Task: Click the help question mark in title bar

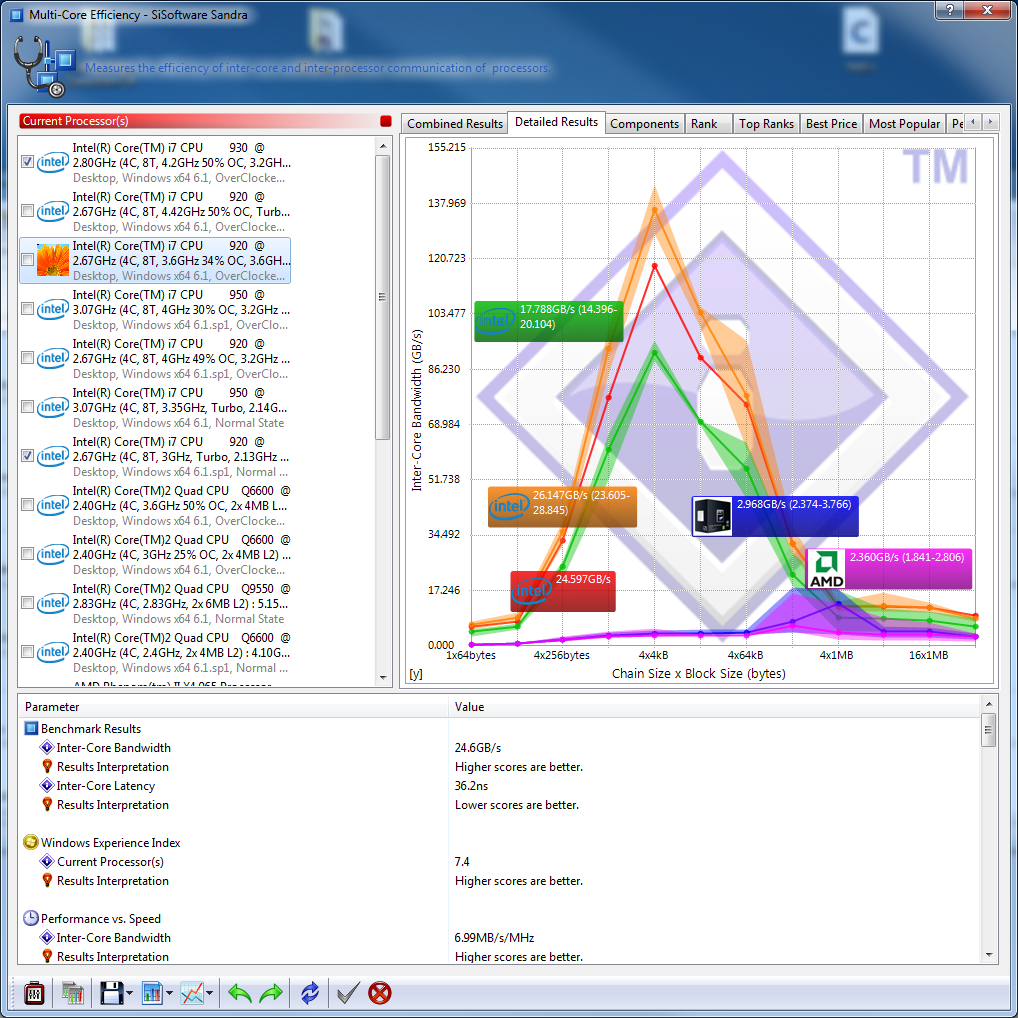Action: [x=950, y=10]
